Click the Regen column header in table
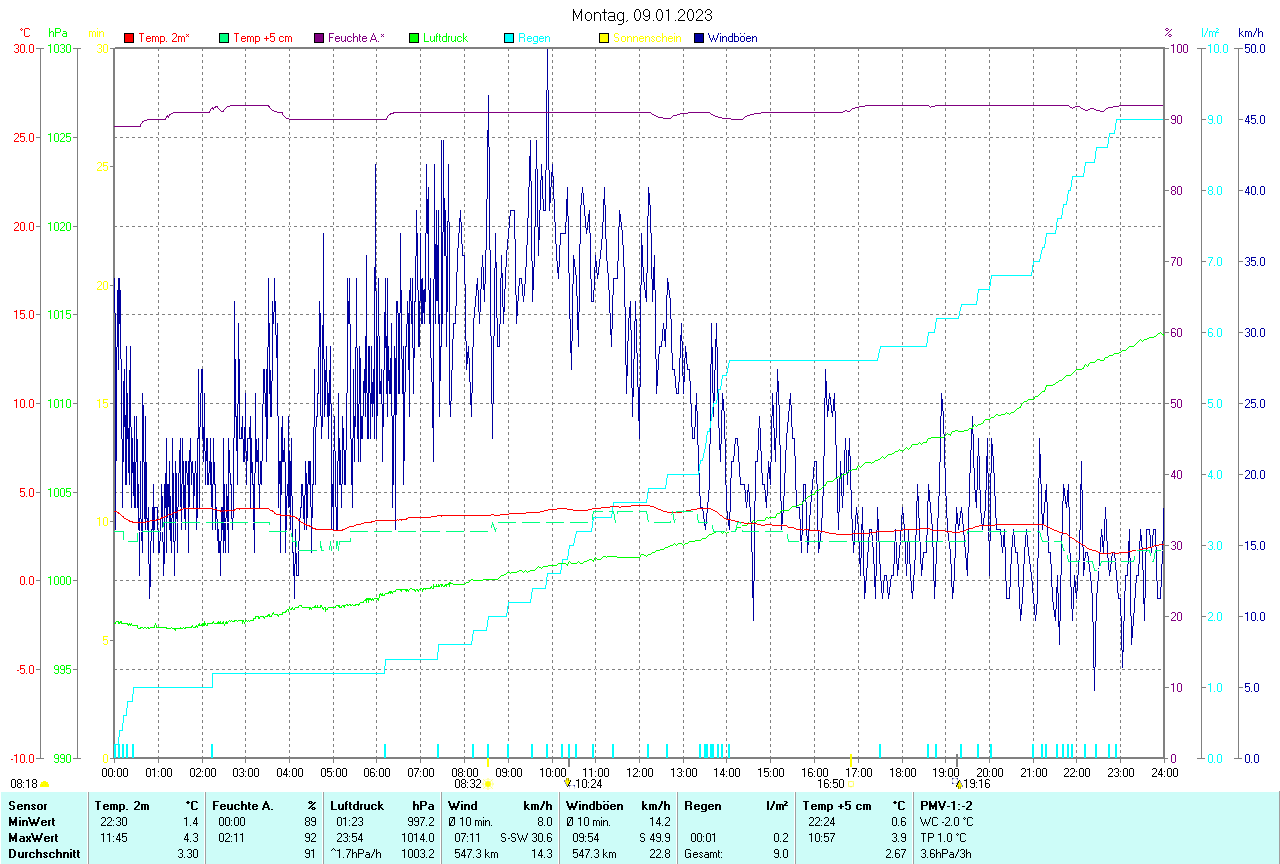Image resolution: width=1280 pixels, height=864 pixels. point(701,806)
